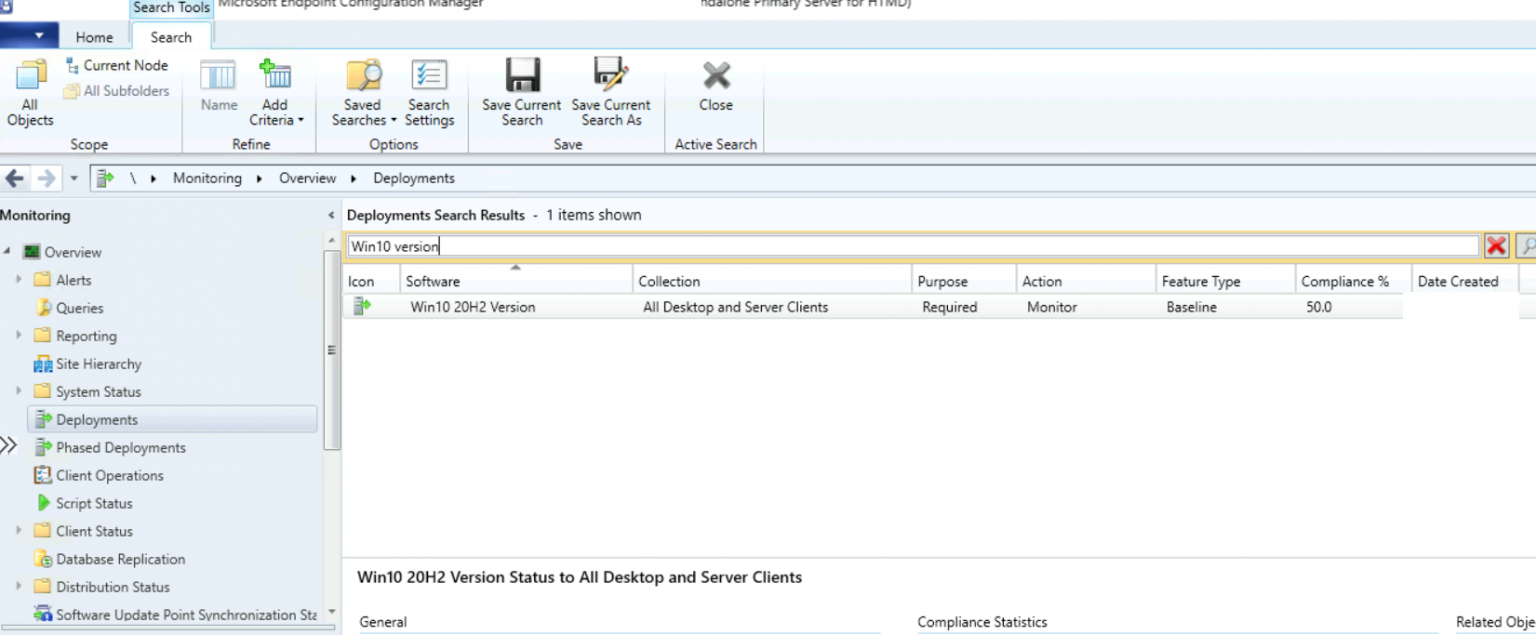The image size is (1536, 635).
Task: Select Current Node scope option
Action: coord(116,65)
